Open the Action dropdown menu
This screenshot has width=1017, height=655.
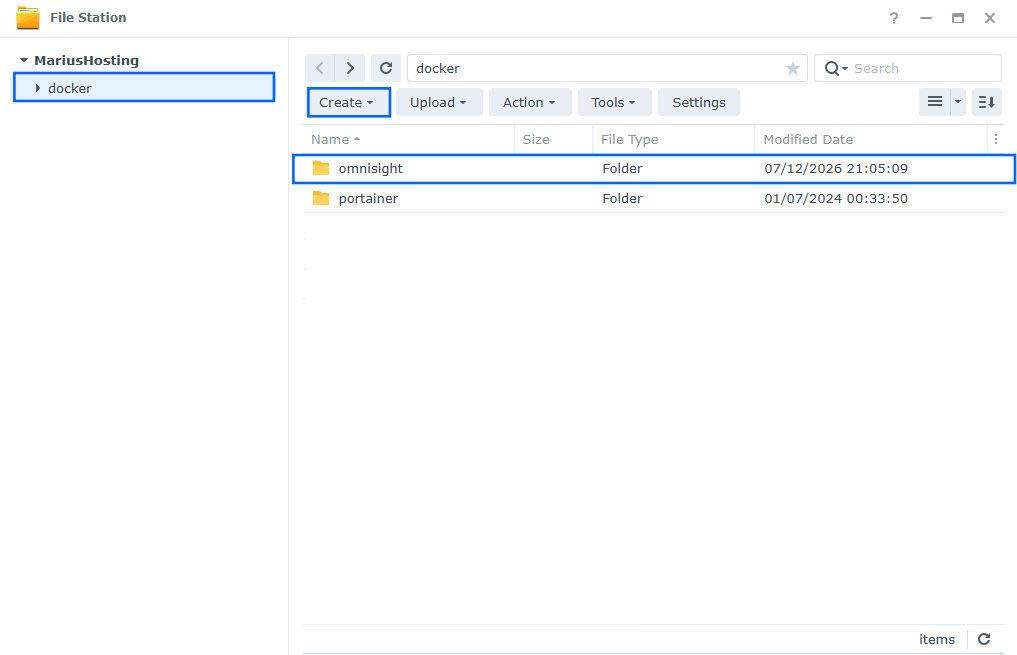coord(530,102)
